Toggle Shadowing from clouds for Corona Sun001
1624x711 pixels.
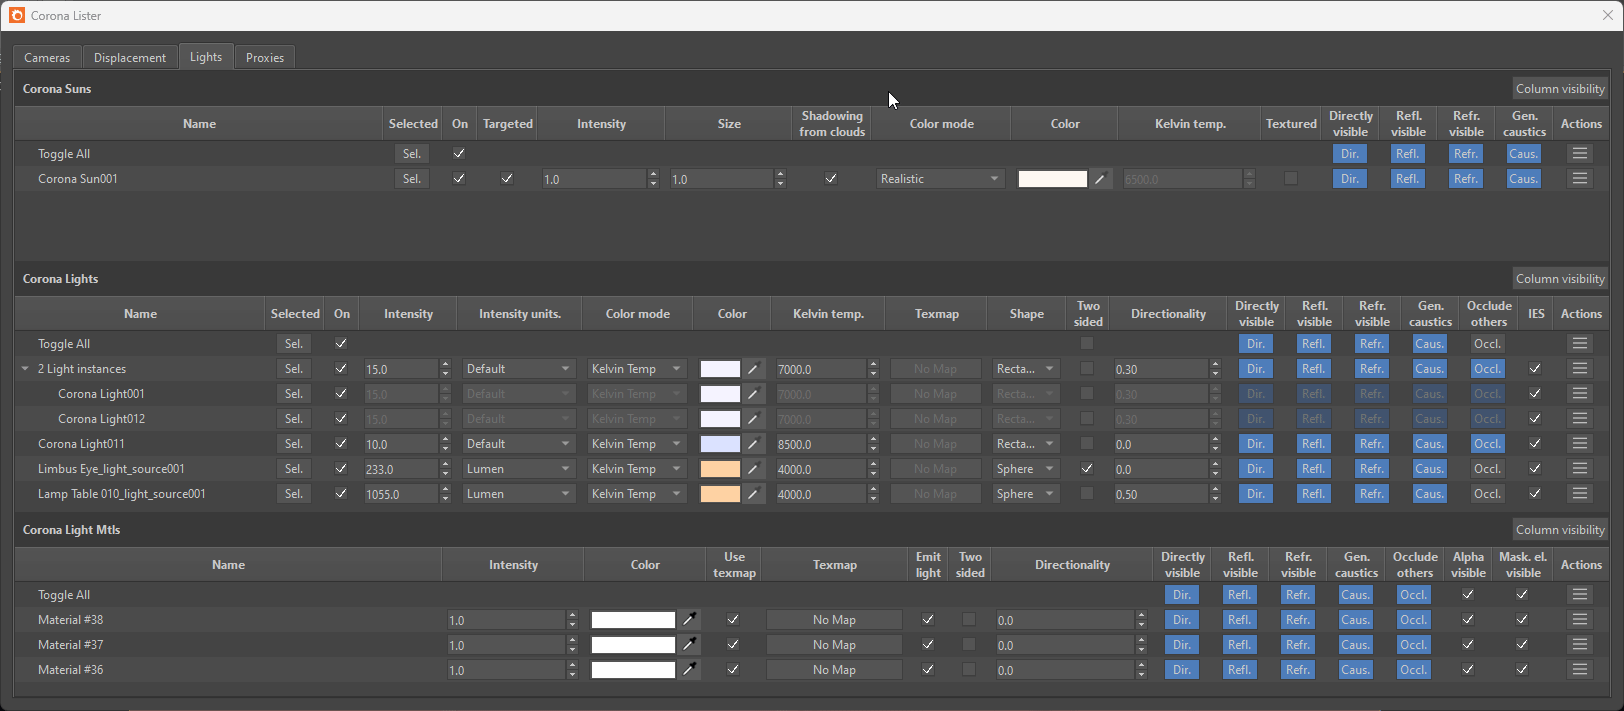(x=831, y=179)
